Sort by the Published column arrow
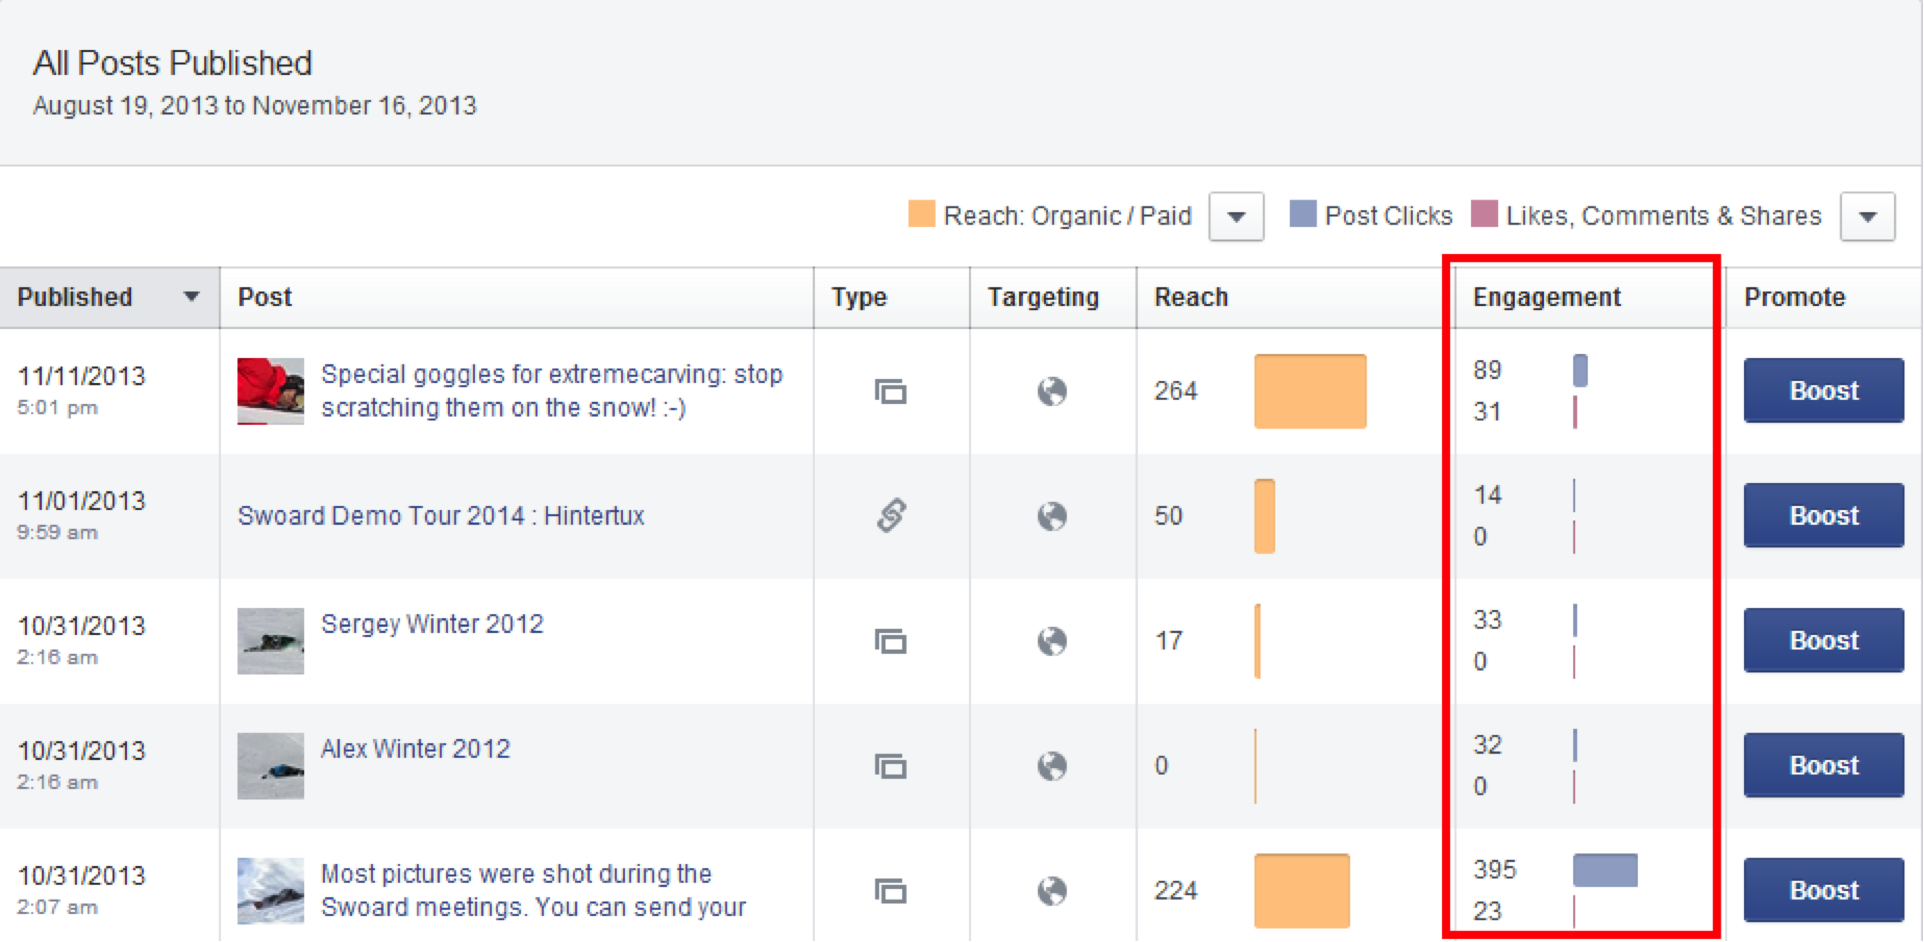Image resolution: width=1924 pixels, height=942 pixels. pyautogui.click(x=191, y=297)
